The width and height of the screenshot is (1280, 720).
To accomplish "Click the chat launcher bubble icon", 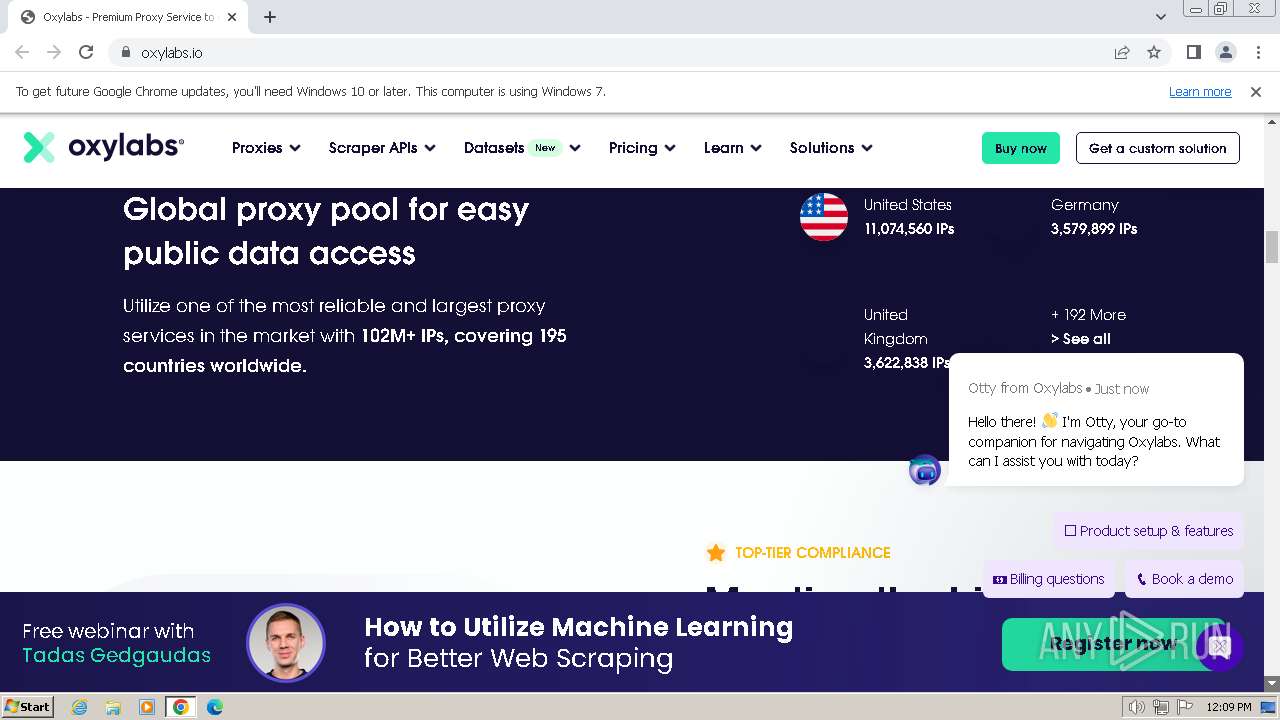I will 1219,647.
